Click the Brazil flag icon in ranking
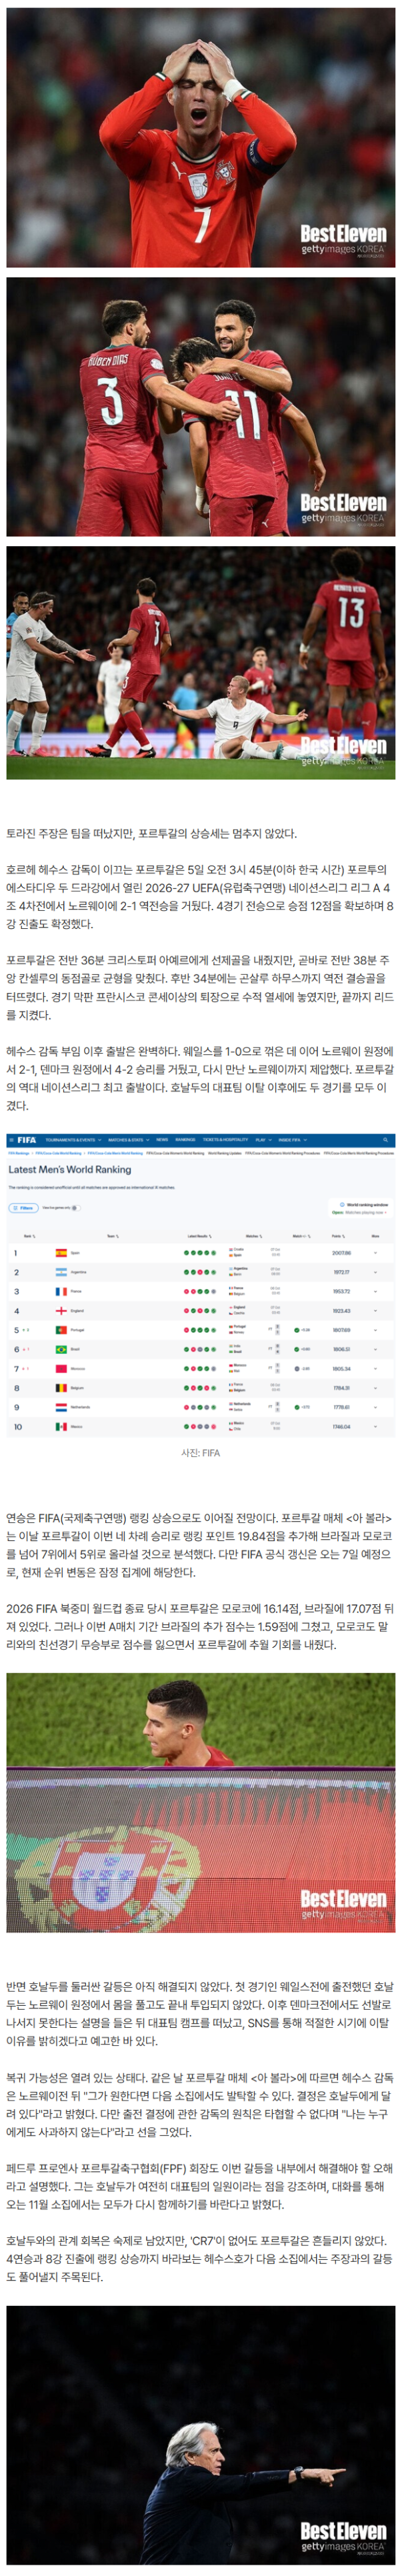400x2576 pixels. pyautogui.click(x=61, y=1349)
